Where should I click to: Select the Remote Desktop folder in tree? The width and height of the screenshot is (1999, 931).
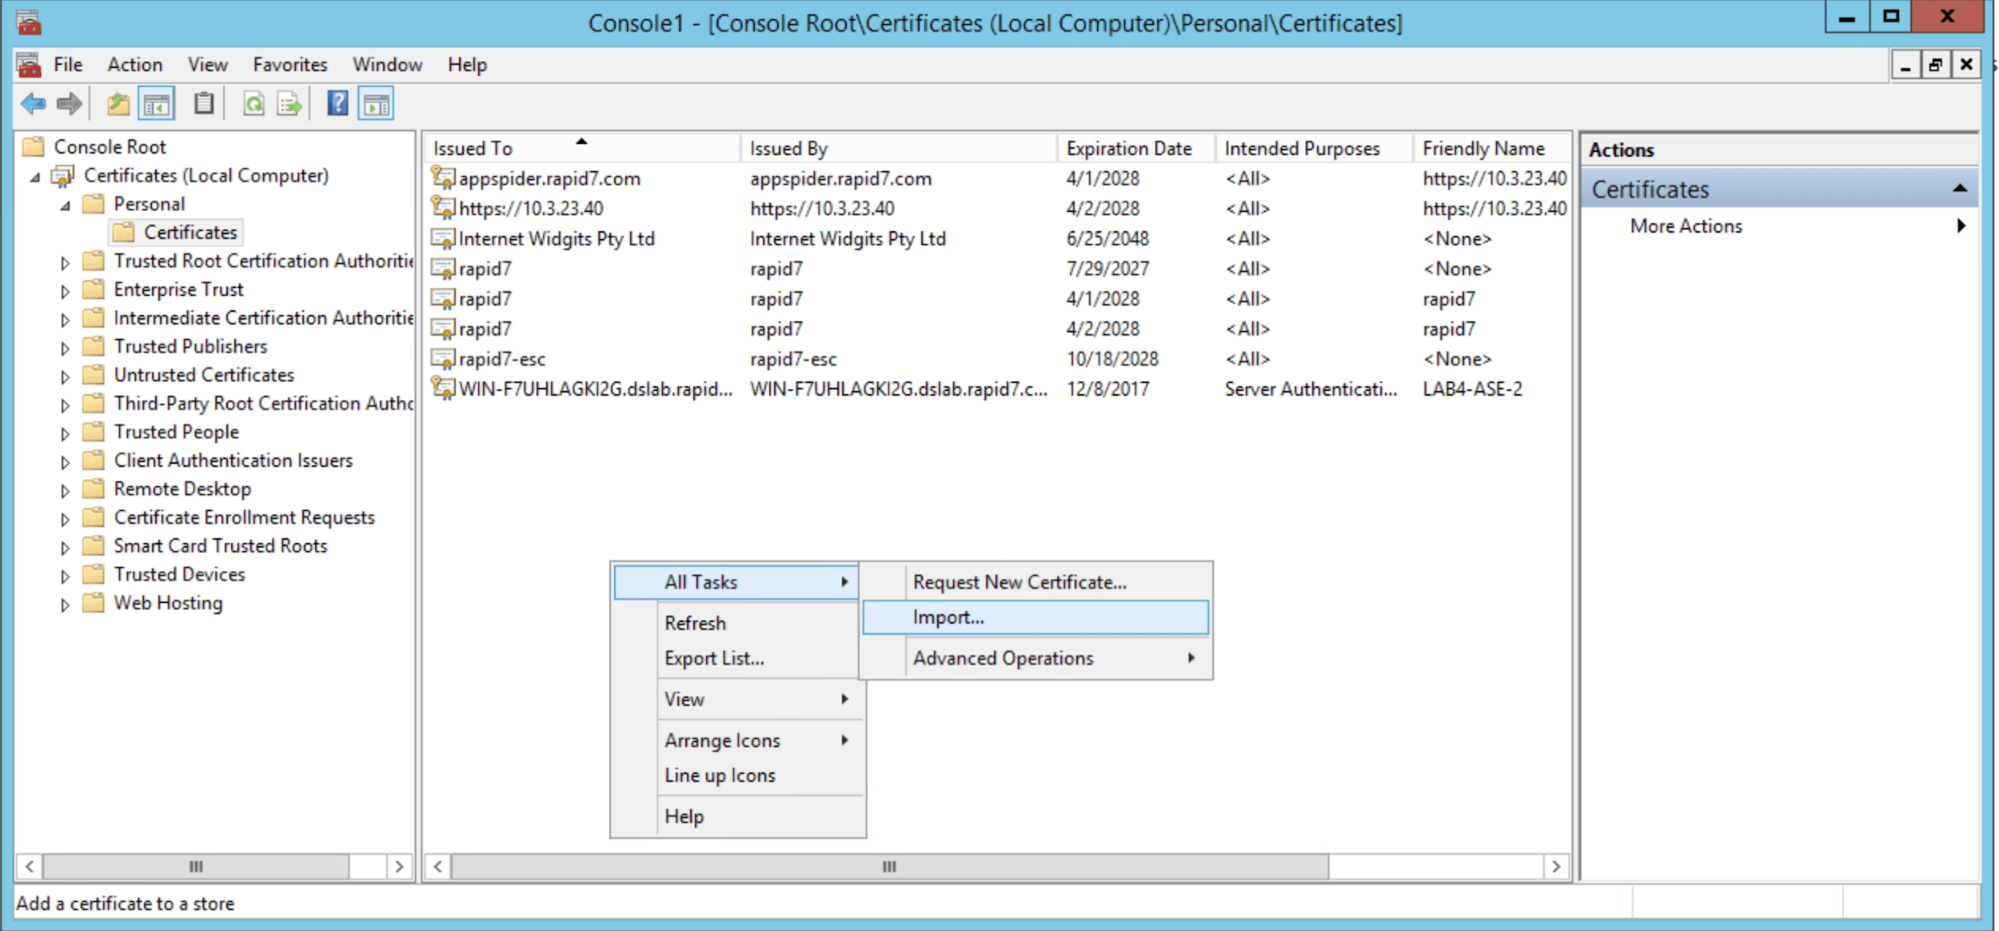182,489
